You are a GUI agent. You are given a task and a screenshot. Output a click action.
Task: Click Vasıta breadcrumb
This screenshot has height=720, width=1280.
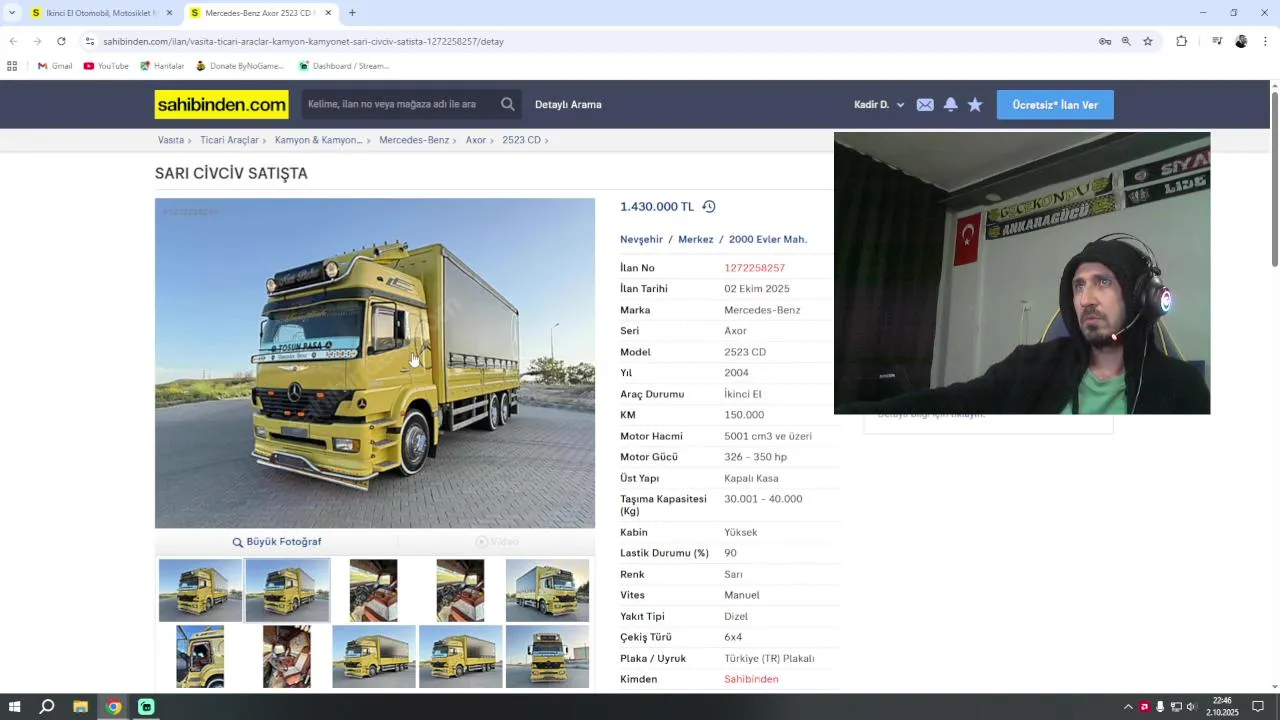[171, 140]
